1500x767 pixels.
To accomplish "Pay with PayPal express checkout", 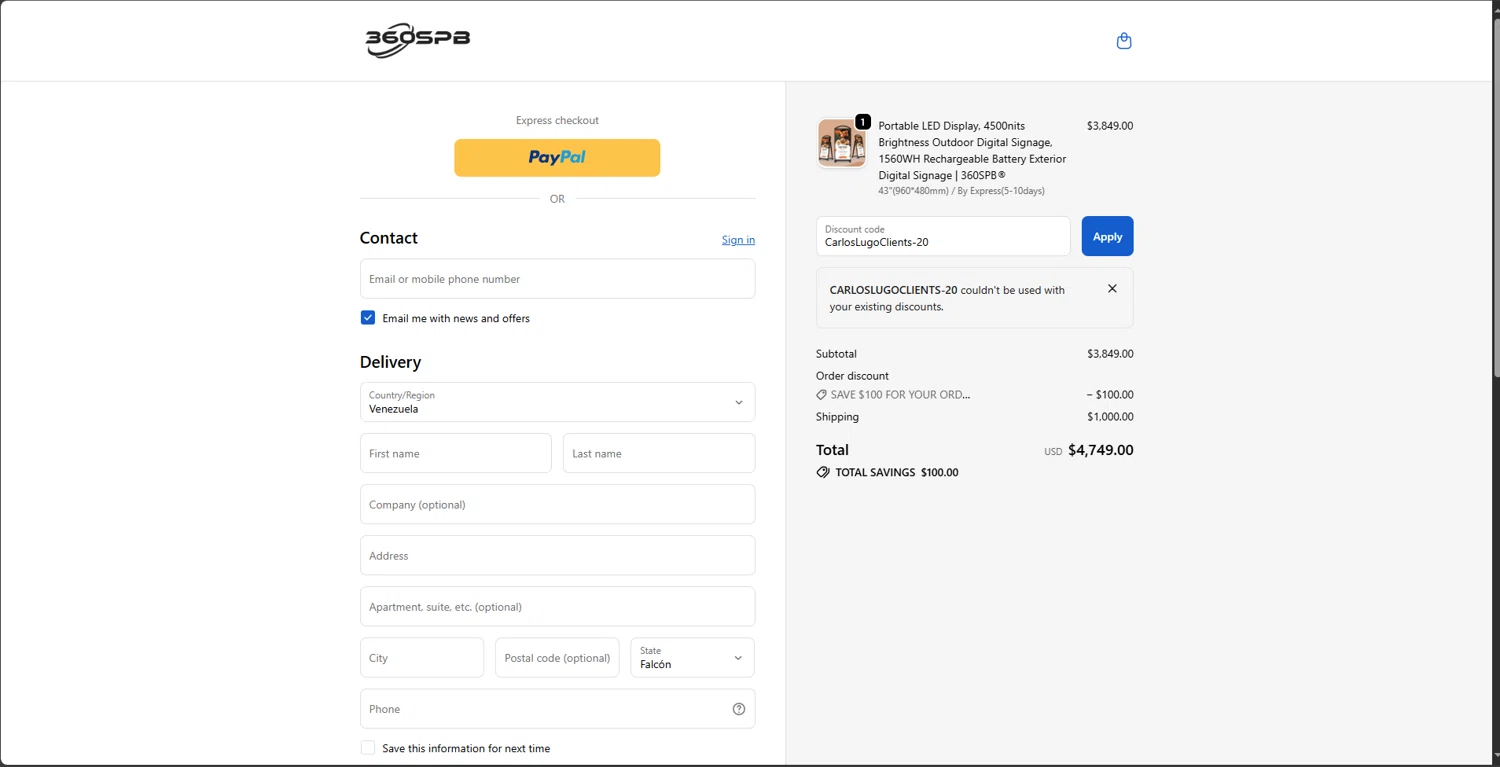I will [x=557, y=158].
